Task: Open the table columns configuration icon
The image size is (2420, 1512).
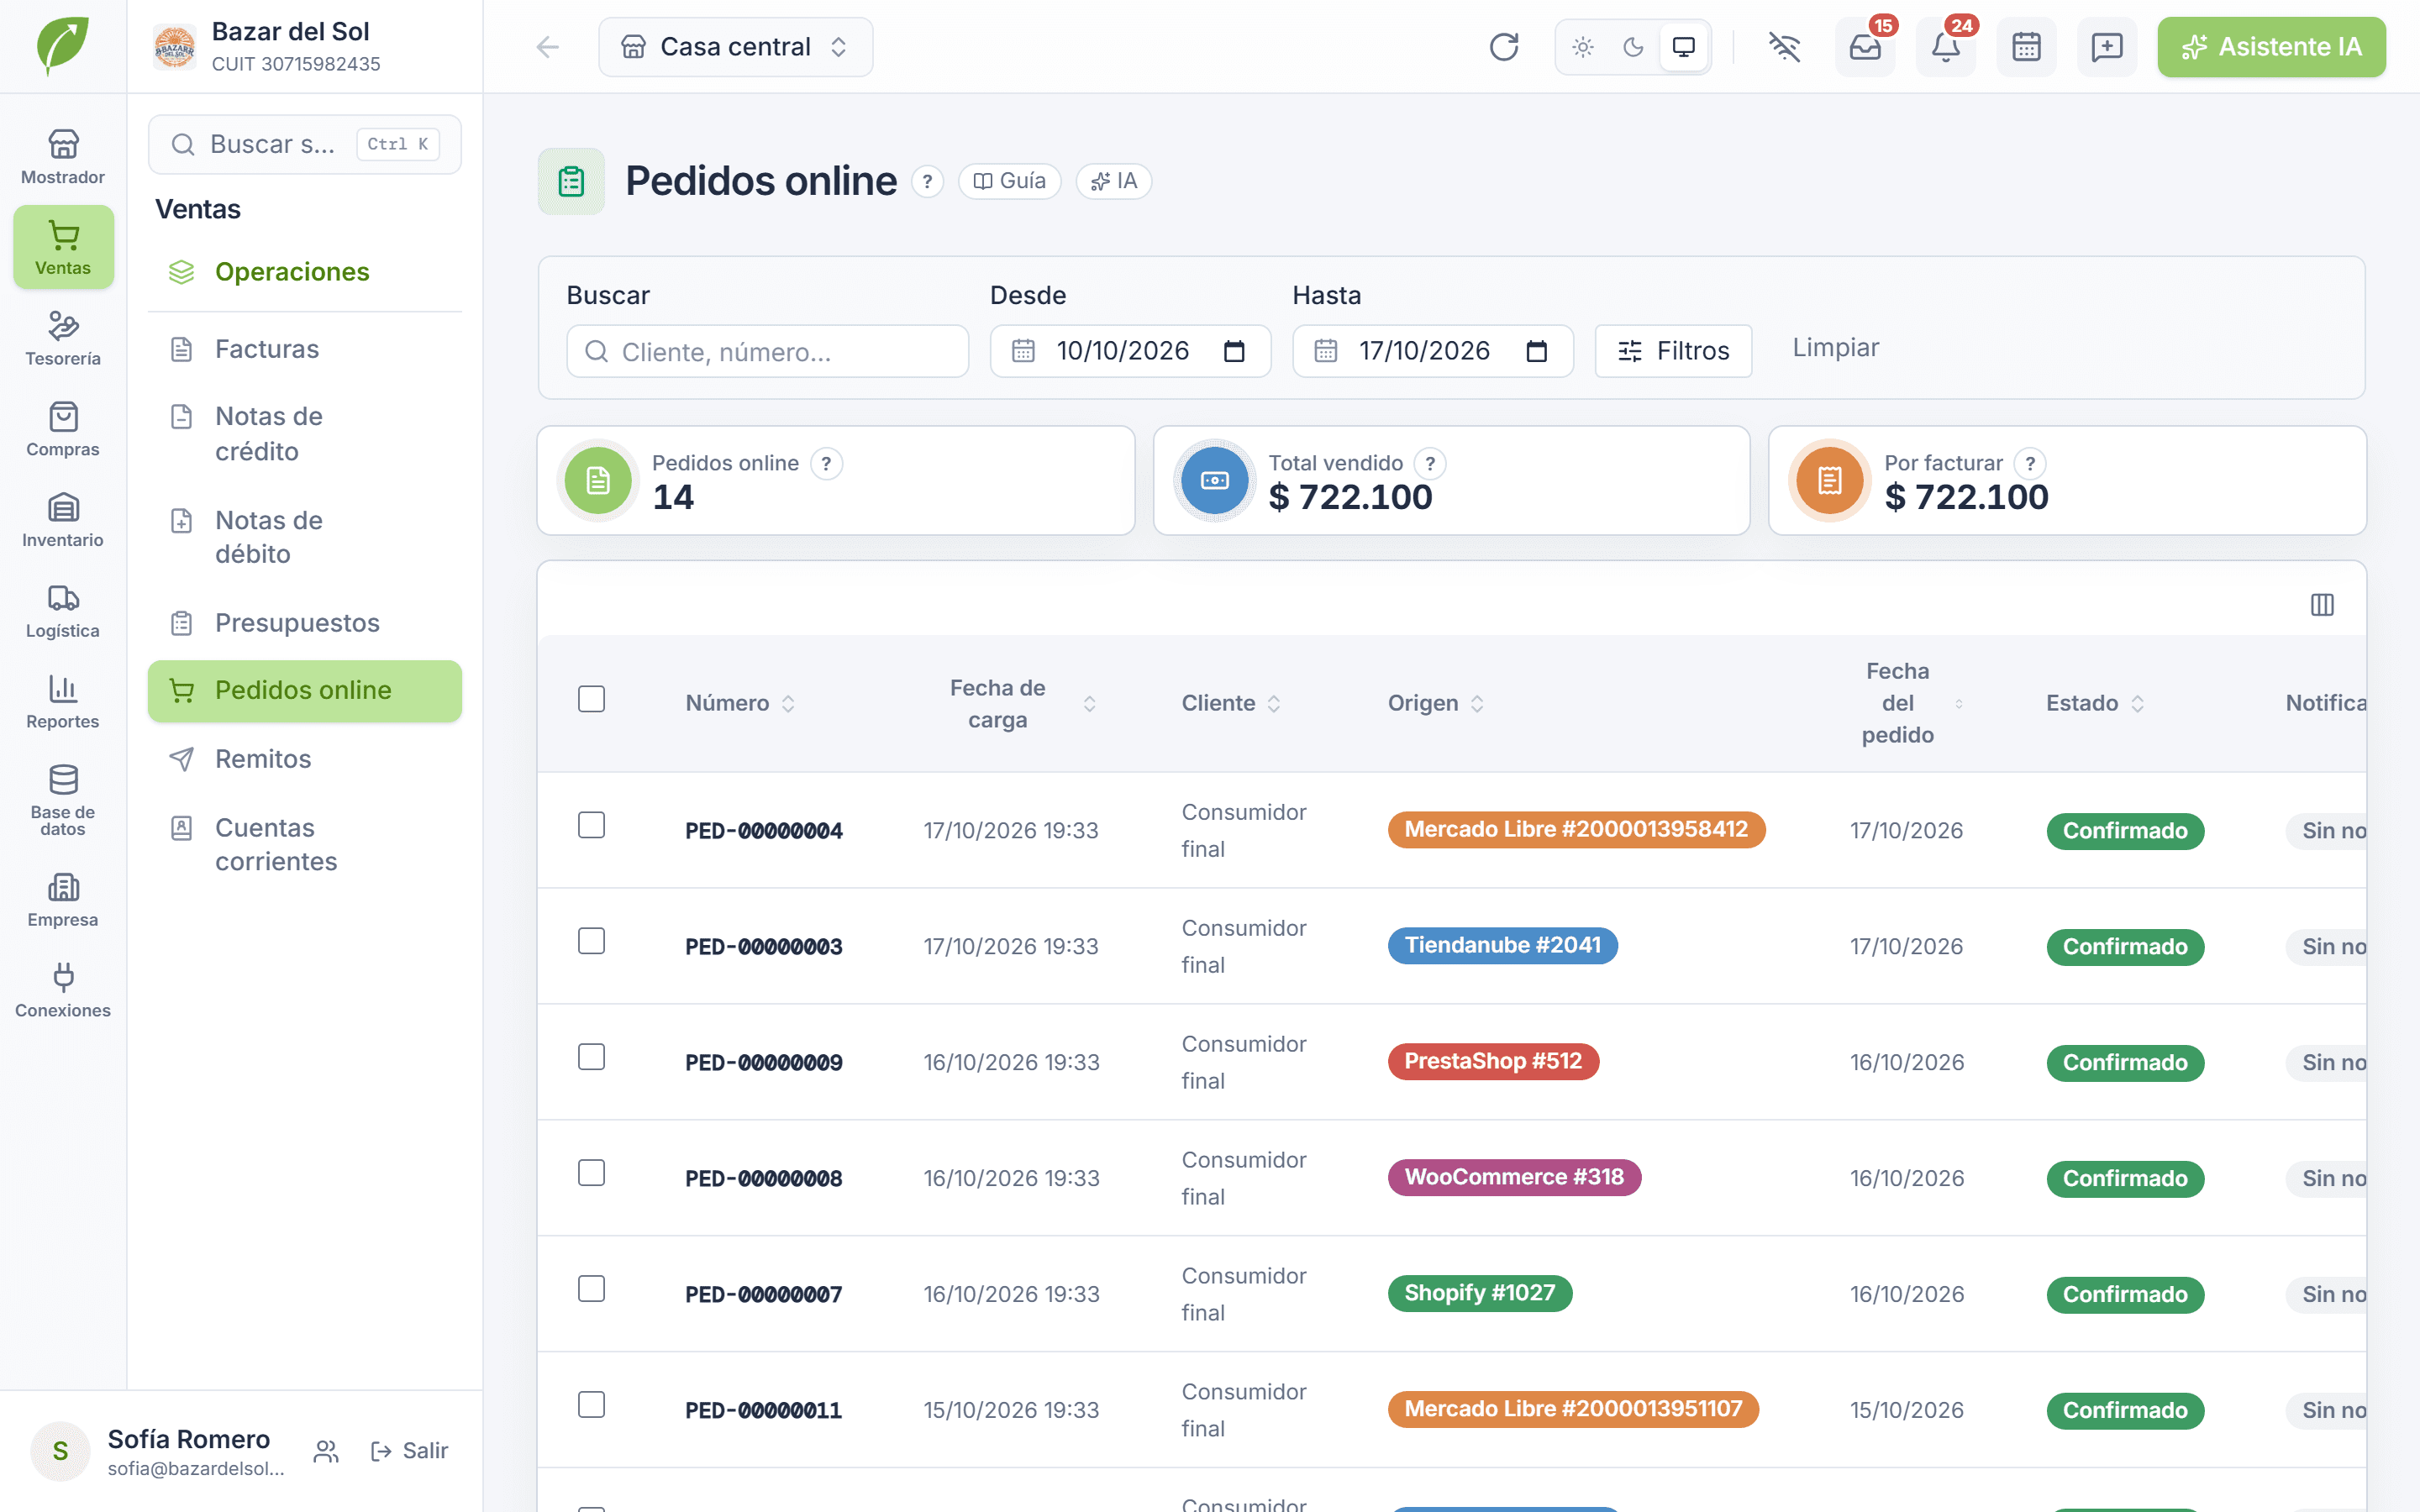Action: [2322, 605]
